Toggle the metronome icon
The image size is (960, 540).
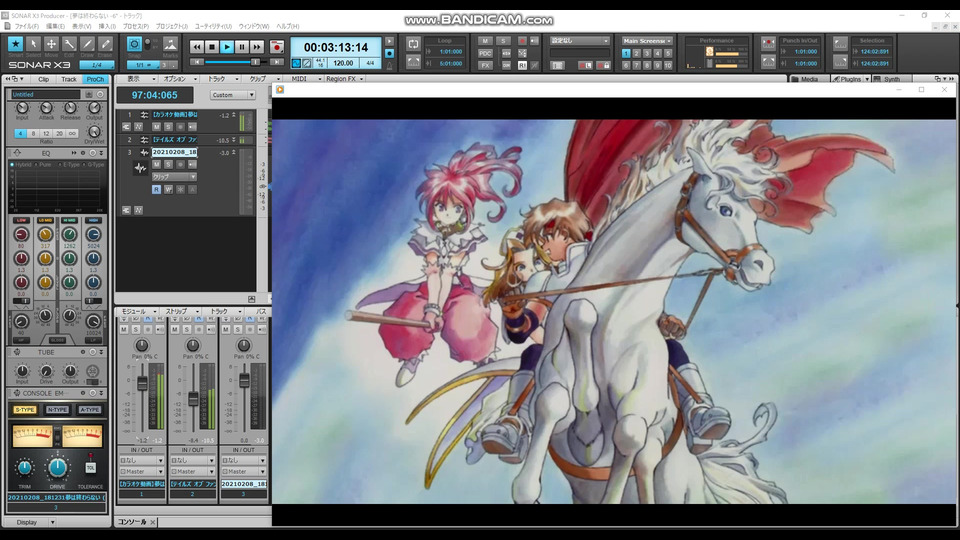(x=389, y=65)
